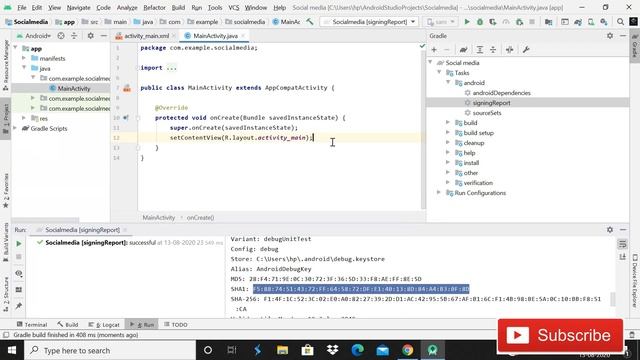The width and height of the screenshot is (640, 360).
Task: Click Project panel settings gear
Action: (x=91, y=36)
